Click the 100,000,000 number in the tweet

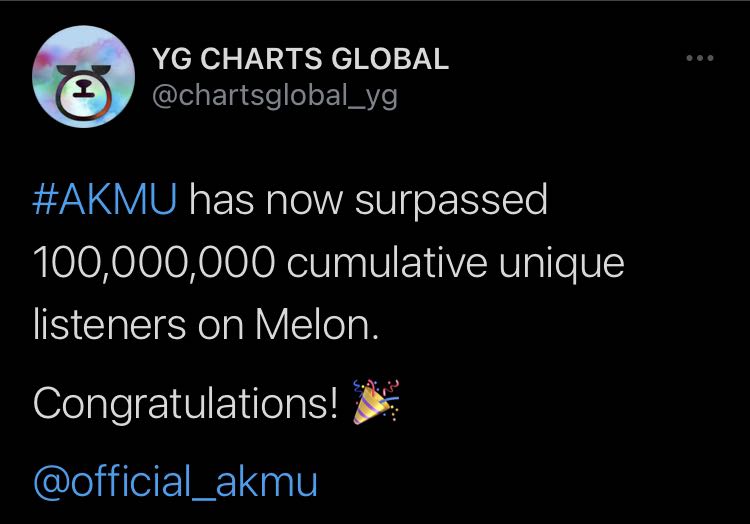[x=154, y=265]
